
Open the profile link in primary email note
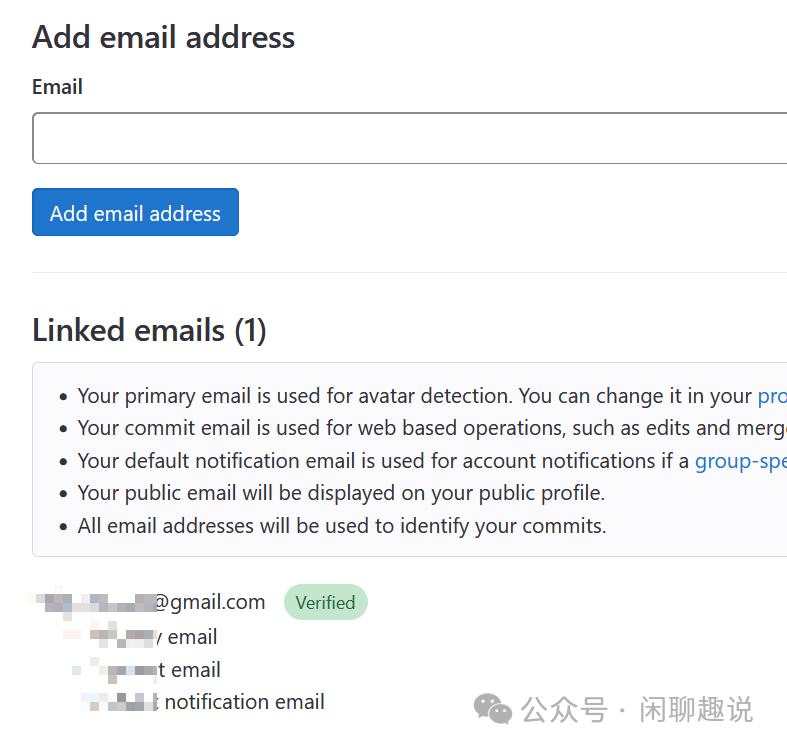[771, 396]
